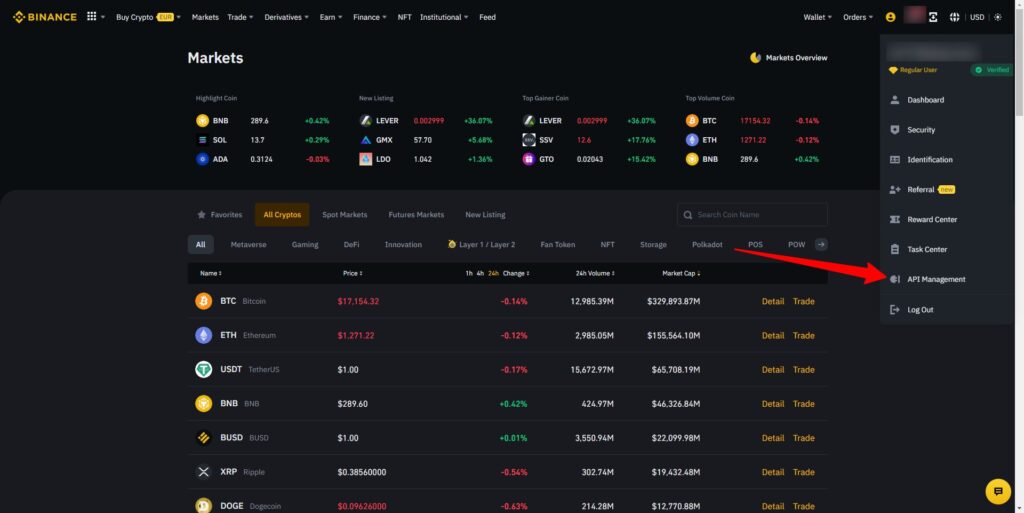Switch to the New Listing tab
The height and width of the screenshot is (513, 1024).
click(485, 215)
